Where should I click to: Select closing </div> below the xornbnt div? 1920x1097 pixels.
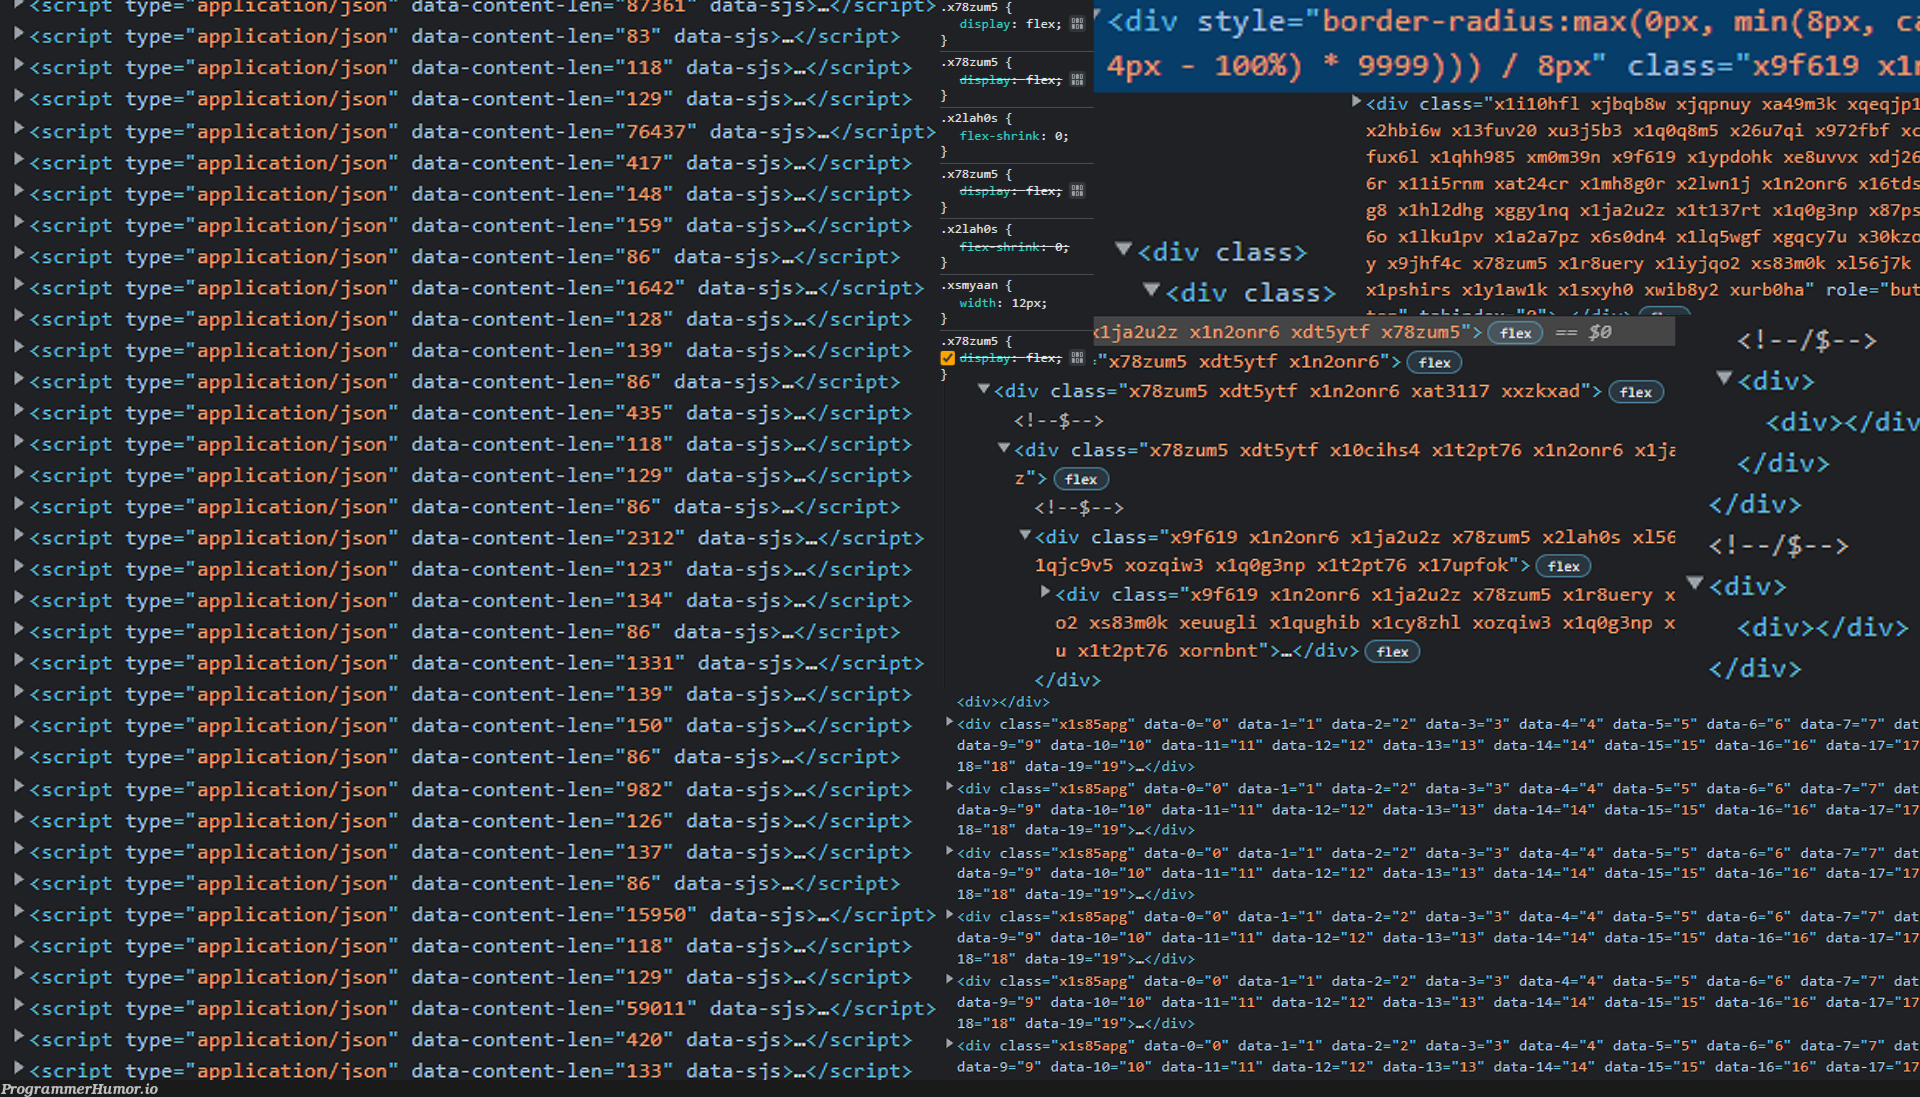click(1067, 680)
